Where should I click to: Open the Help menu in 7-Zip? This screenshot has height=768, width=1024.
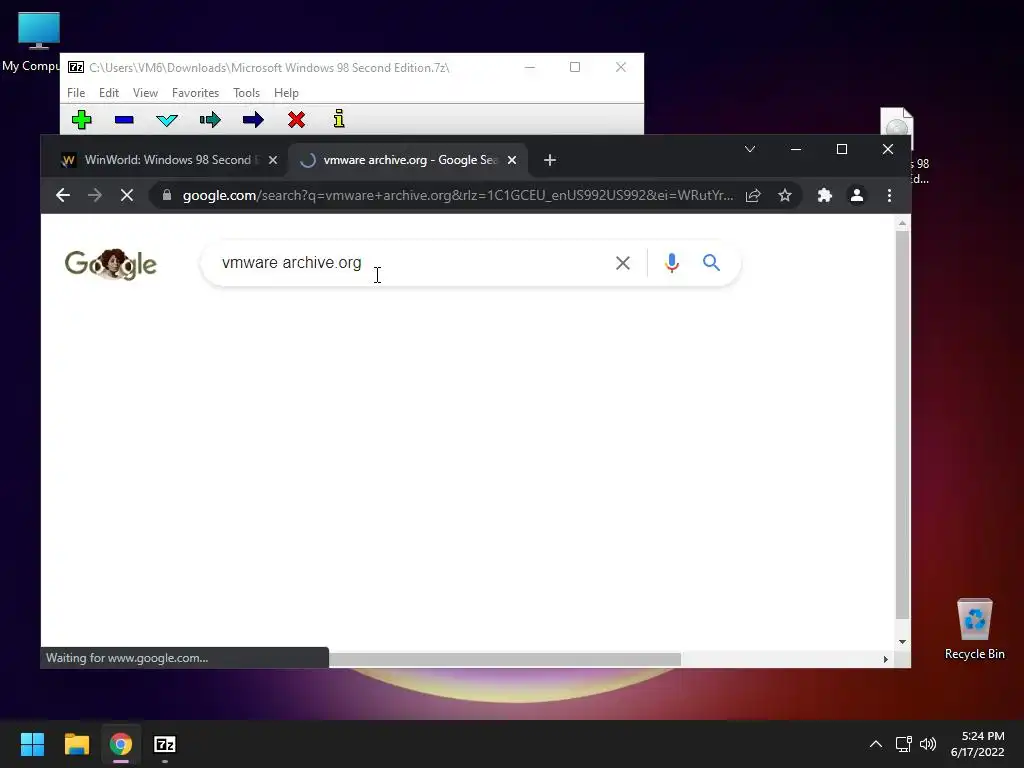click(x=286, y=93)
